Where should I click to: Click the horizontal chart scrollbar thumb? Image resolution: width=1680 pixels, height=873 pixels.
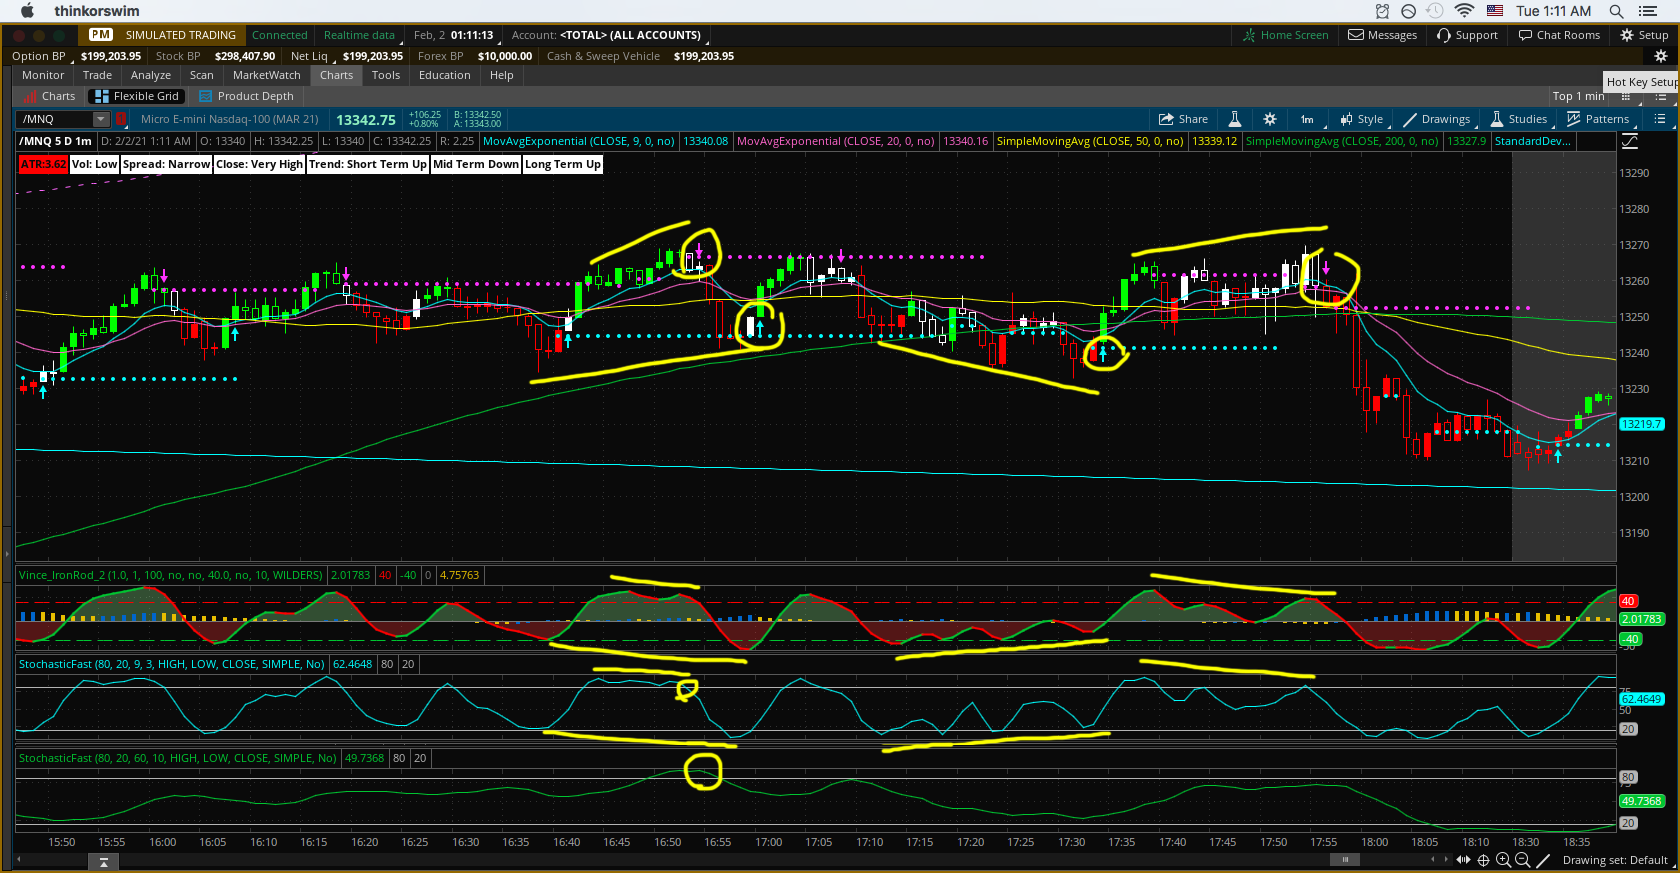[x=1345, y=859]
